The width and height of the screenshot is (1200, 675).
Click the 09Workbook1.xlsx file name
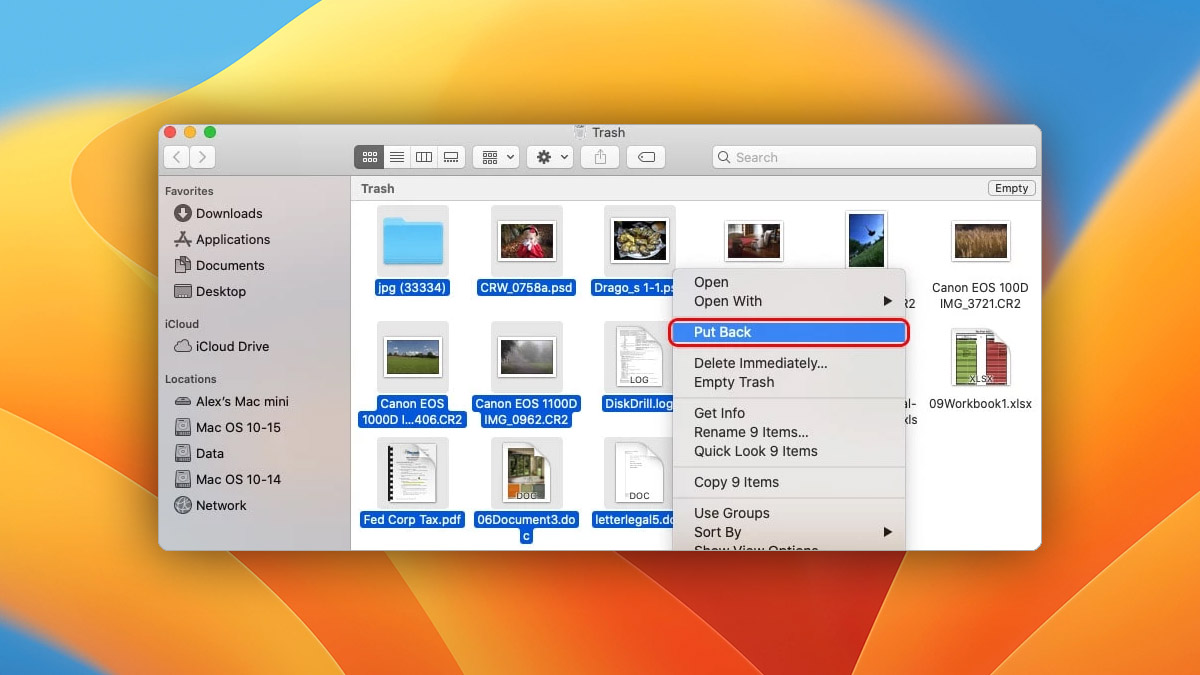pyautogui.click(x=980, y=404)
